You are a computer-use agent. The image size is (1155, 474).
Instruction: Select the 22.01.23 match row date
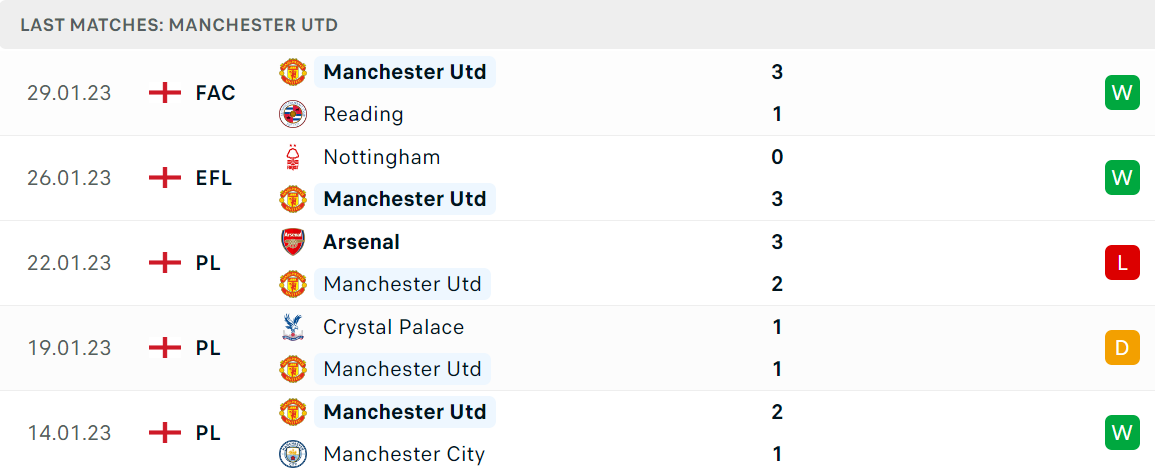[69, 262]
